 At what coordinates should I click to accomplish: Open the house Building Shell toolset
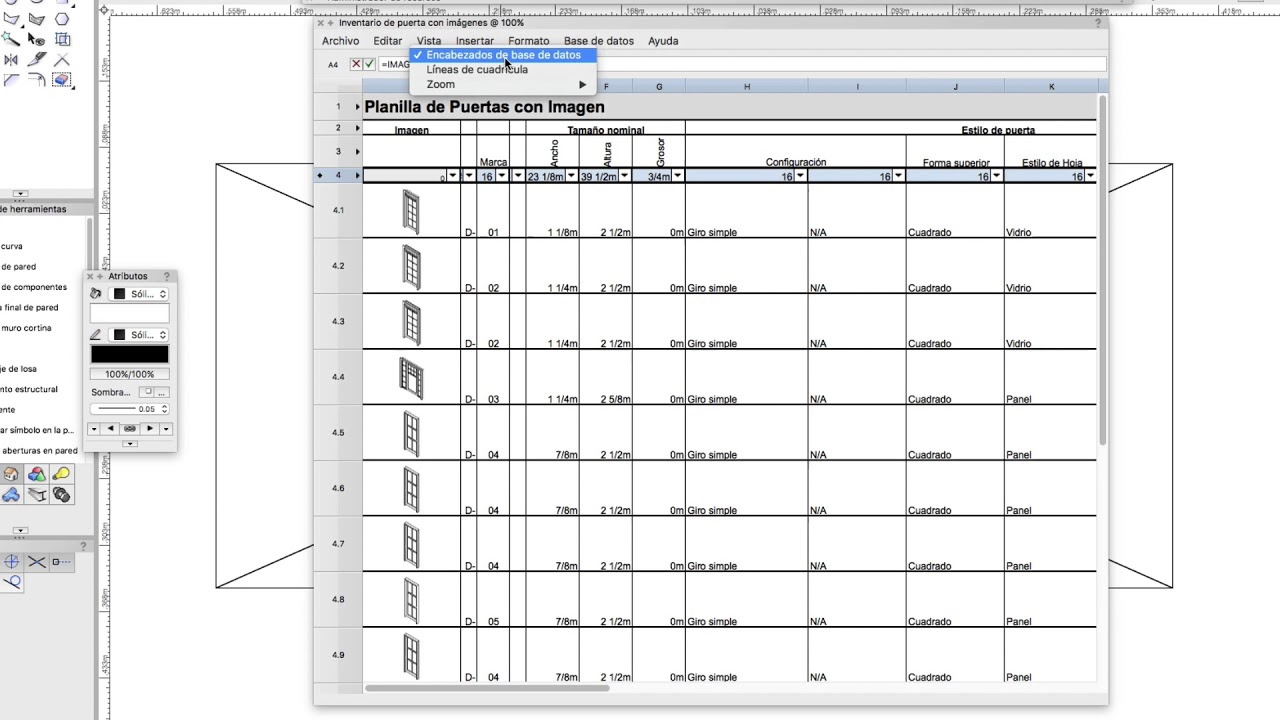pos(11,474)
